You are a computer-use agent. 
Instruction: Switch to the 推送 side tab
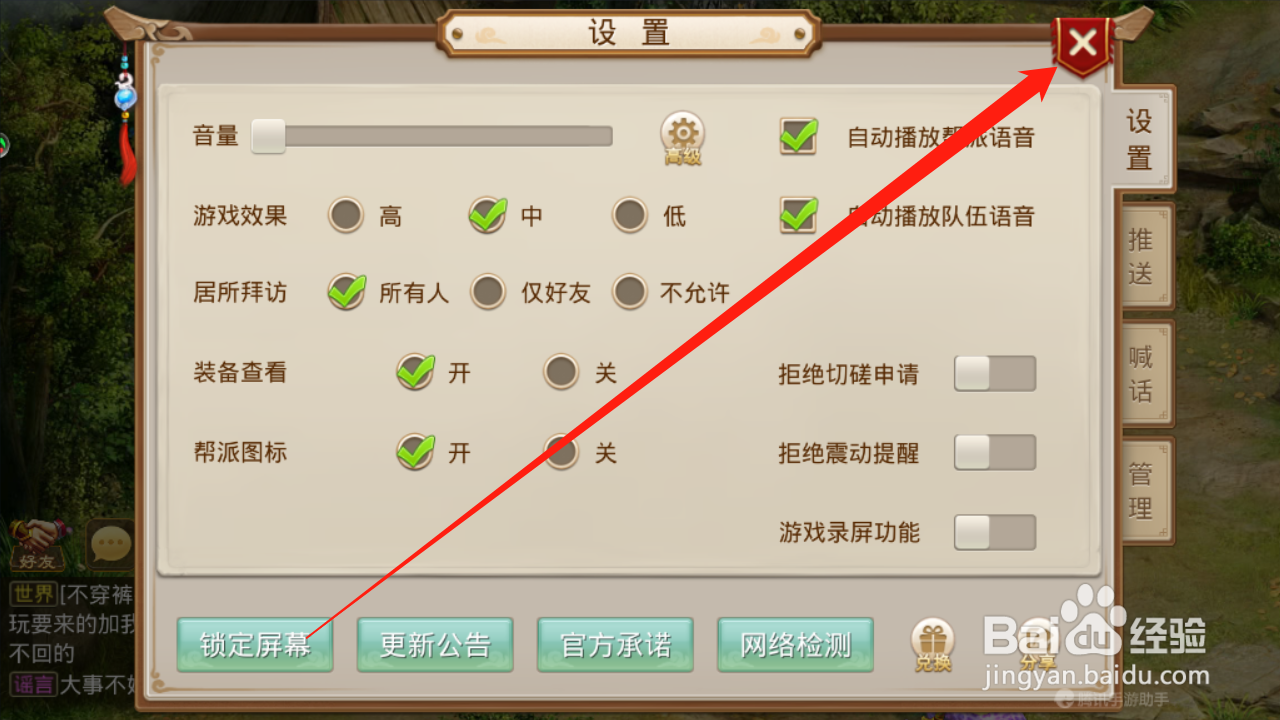coord(1142,256)
